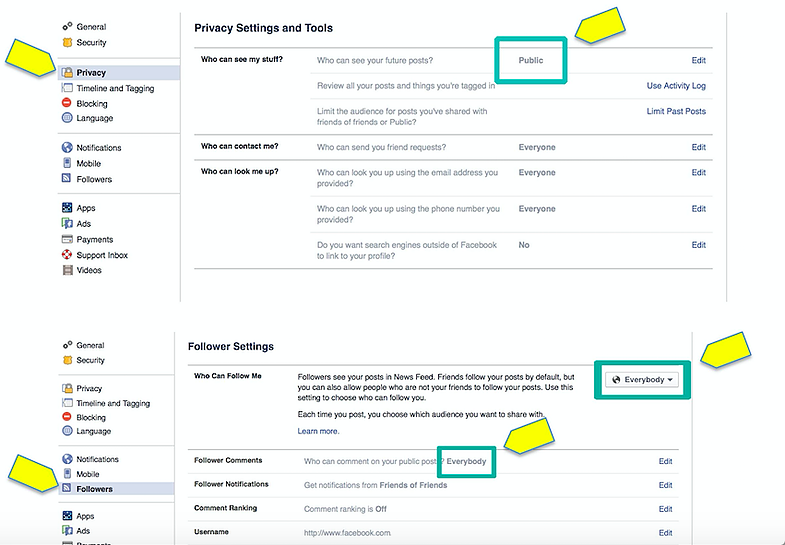Click the Ads icon in top sidebar
Screen dimensions: 785x545
(67, 223)
